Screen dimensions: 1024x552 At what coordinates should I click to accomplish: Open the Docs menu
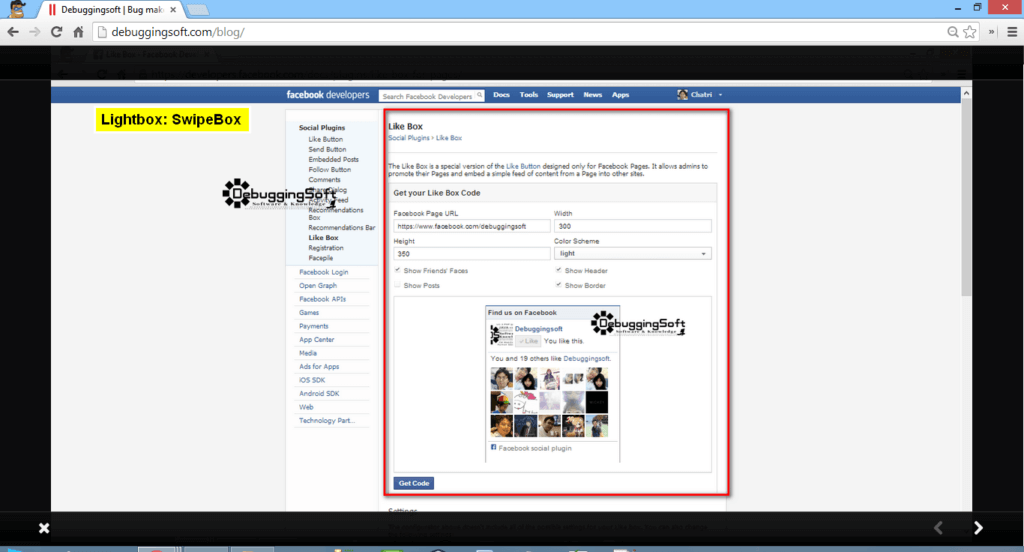click(x=502, y=95)
